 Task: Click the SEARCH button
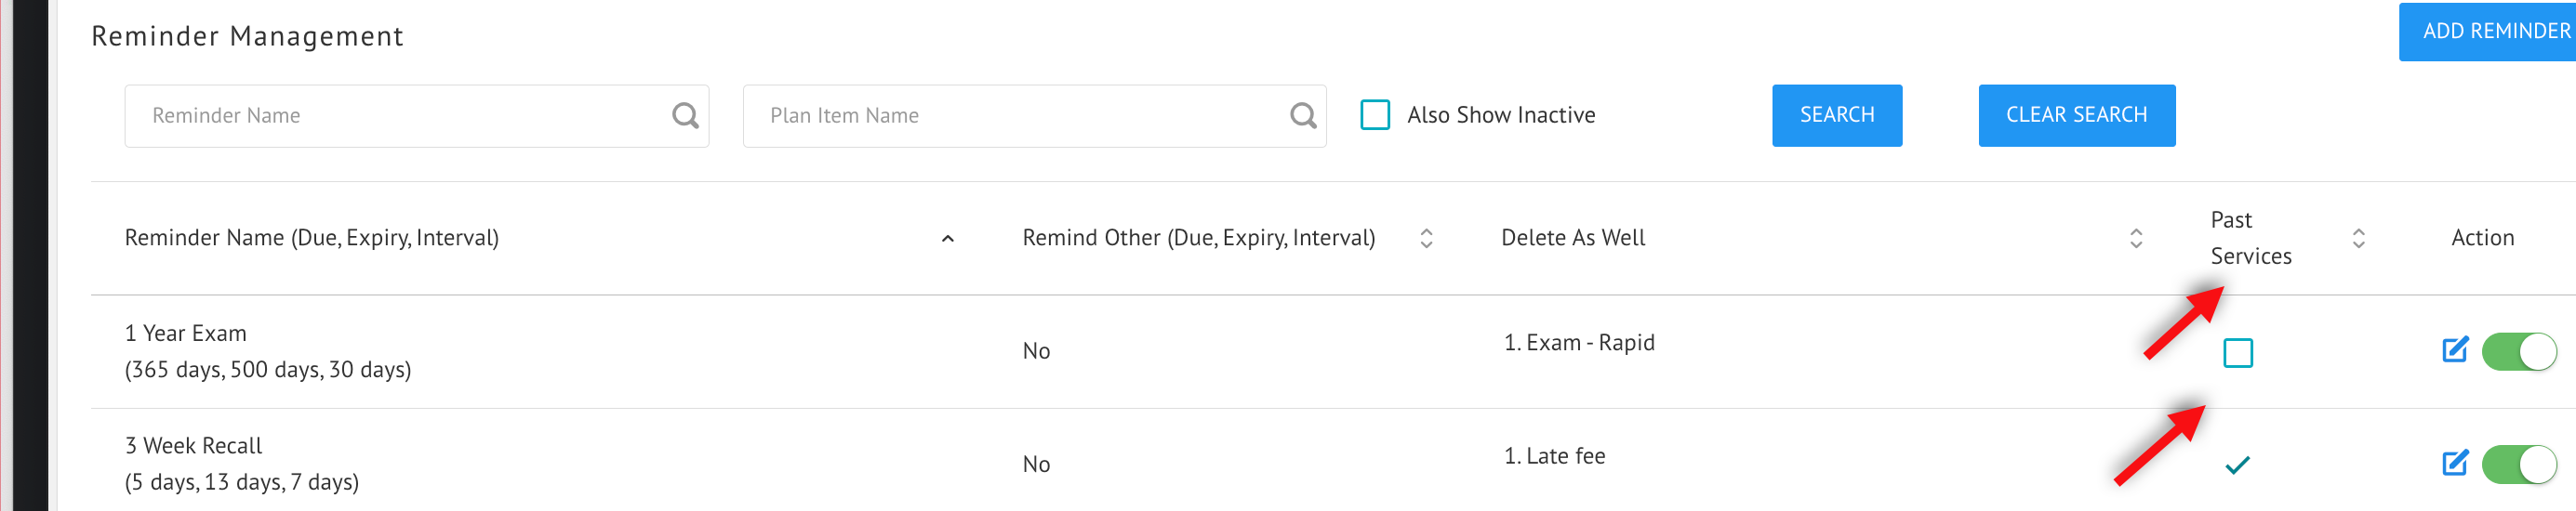tap(1837, 116)
